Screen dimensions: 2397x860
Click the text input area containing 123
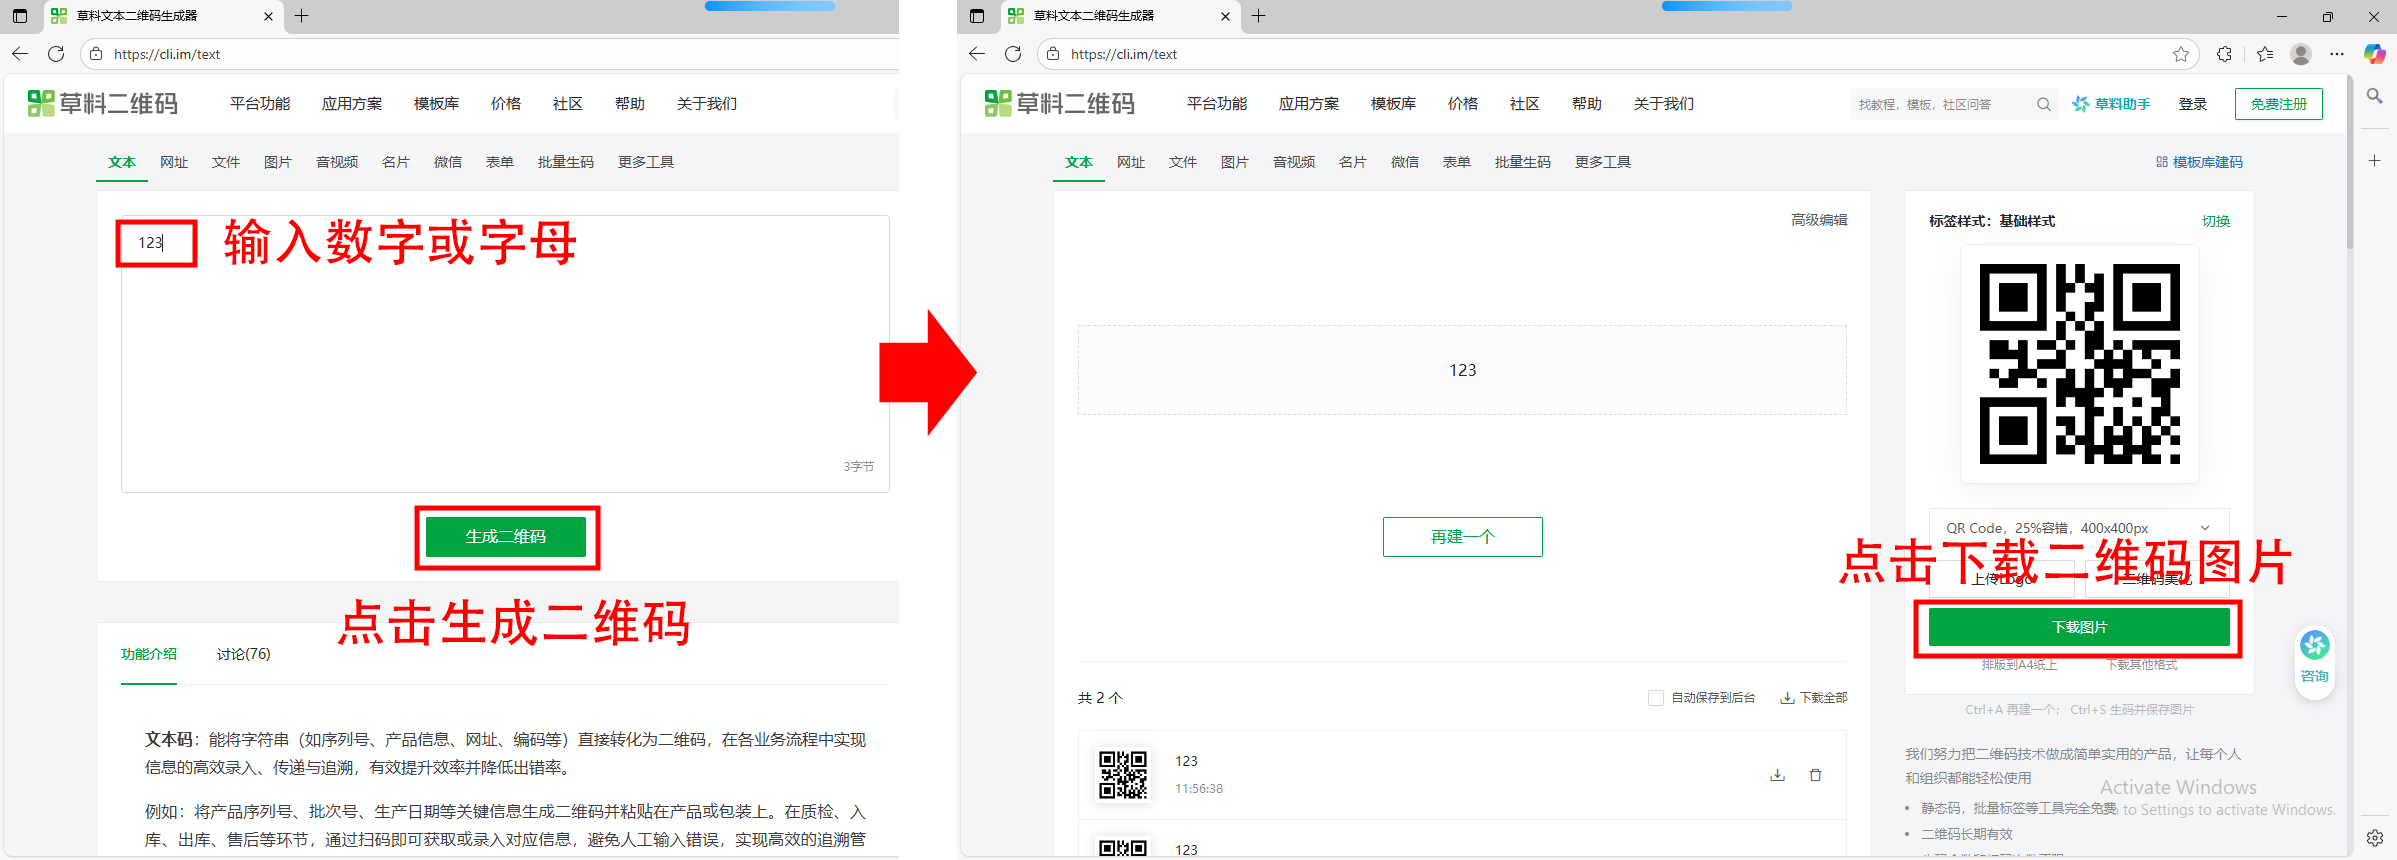[505, 354]
